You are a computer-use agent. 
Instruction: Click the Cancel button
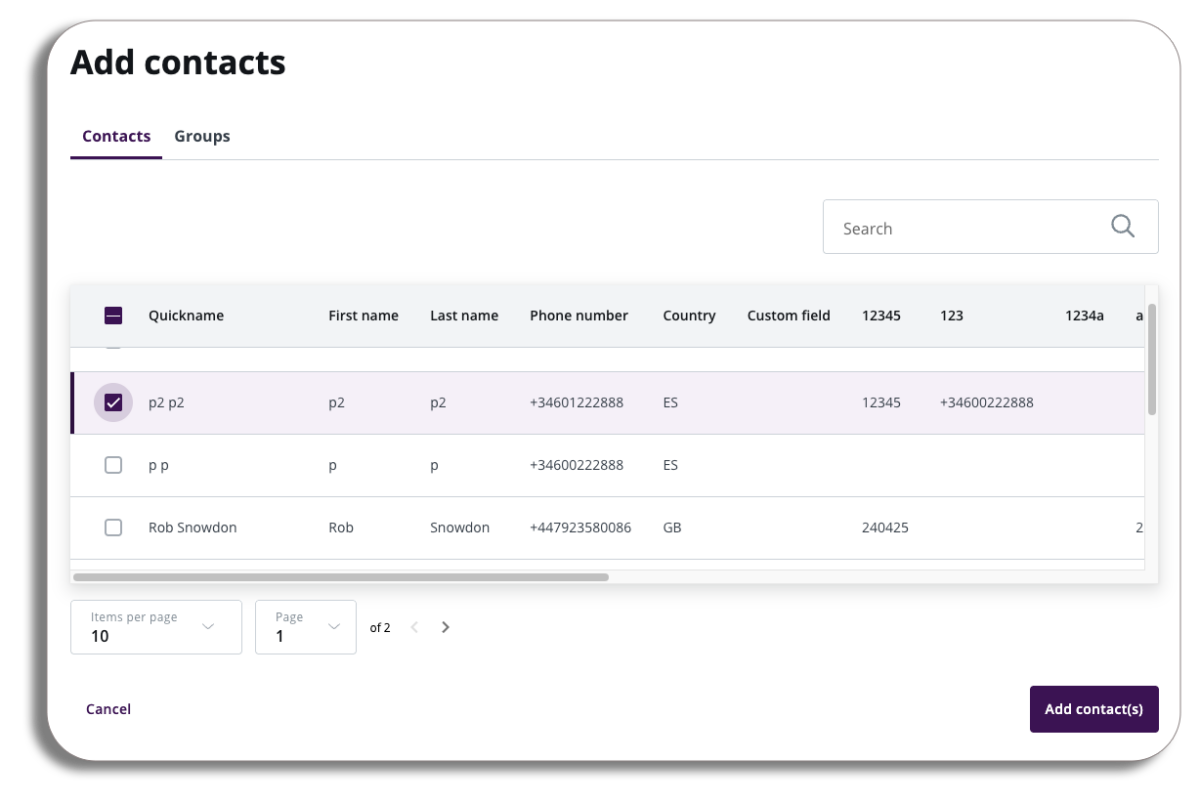coord(108,709)
